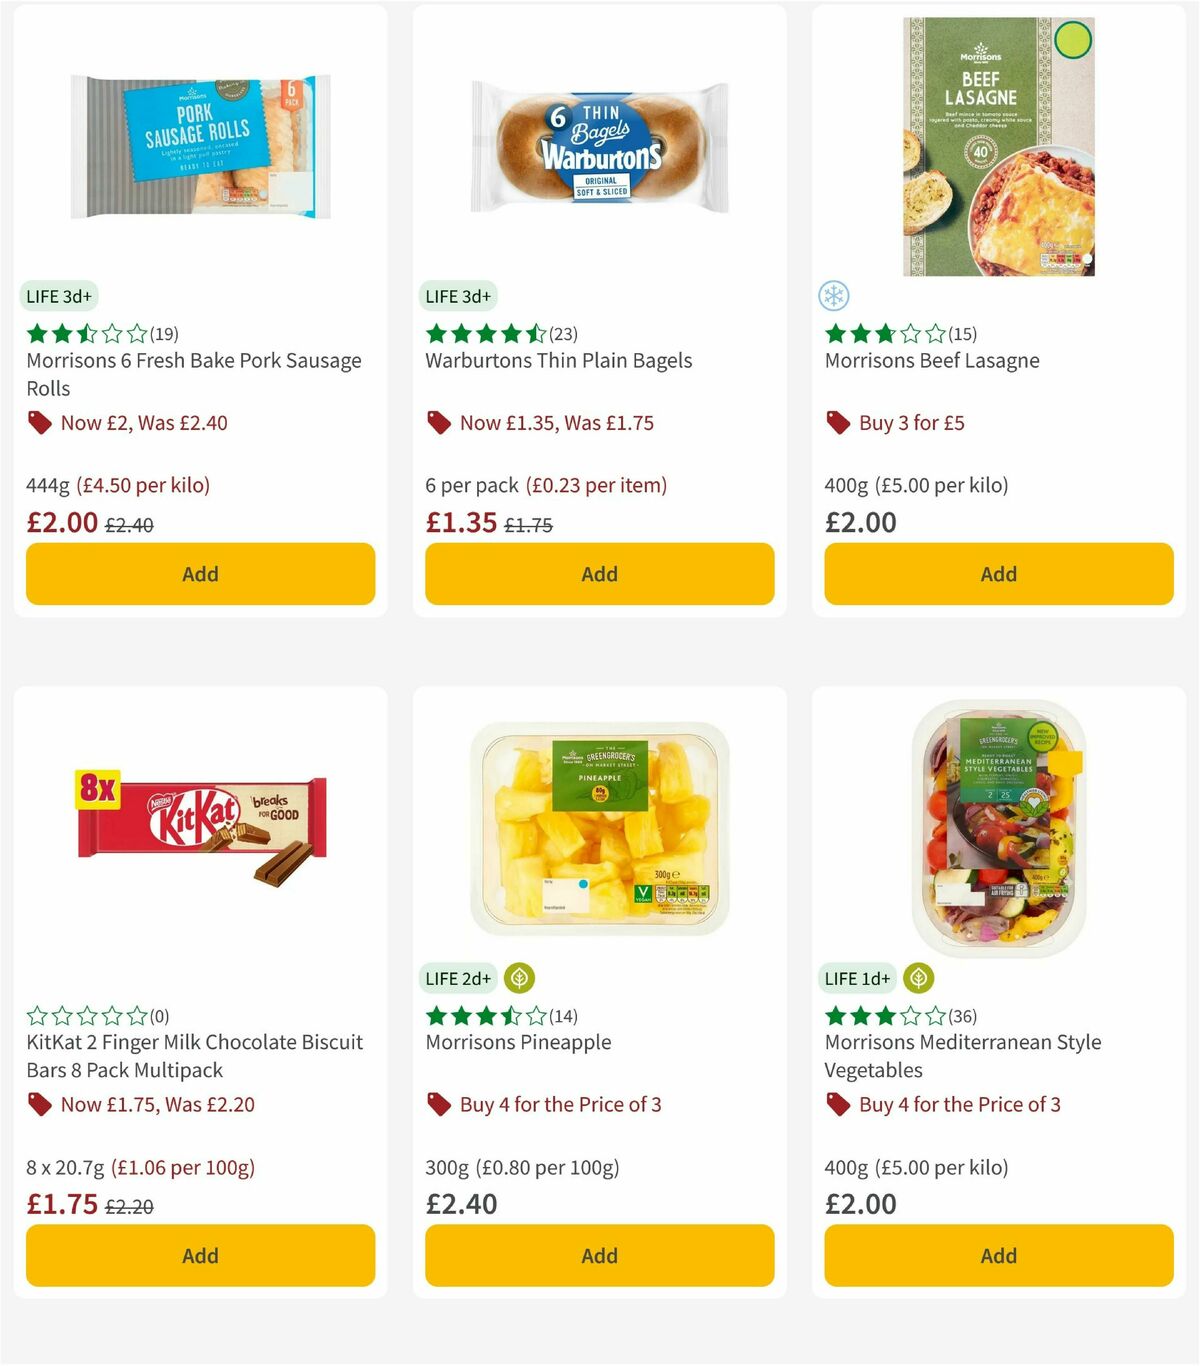Click the LIFE 3d+ badge on Pork Sausage Rolls
This screenshot has width=1200, height=1366.
[x=59, y=296]
